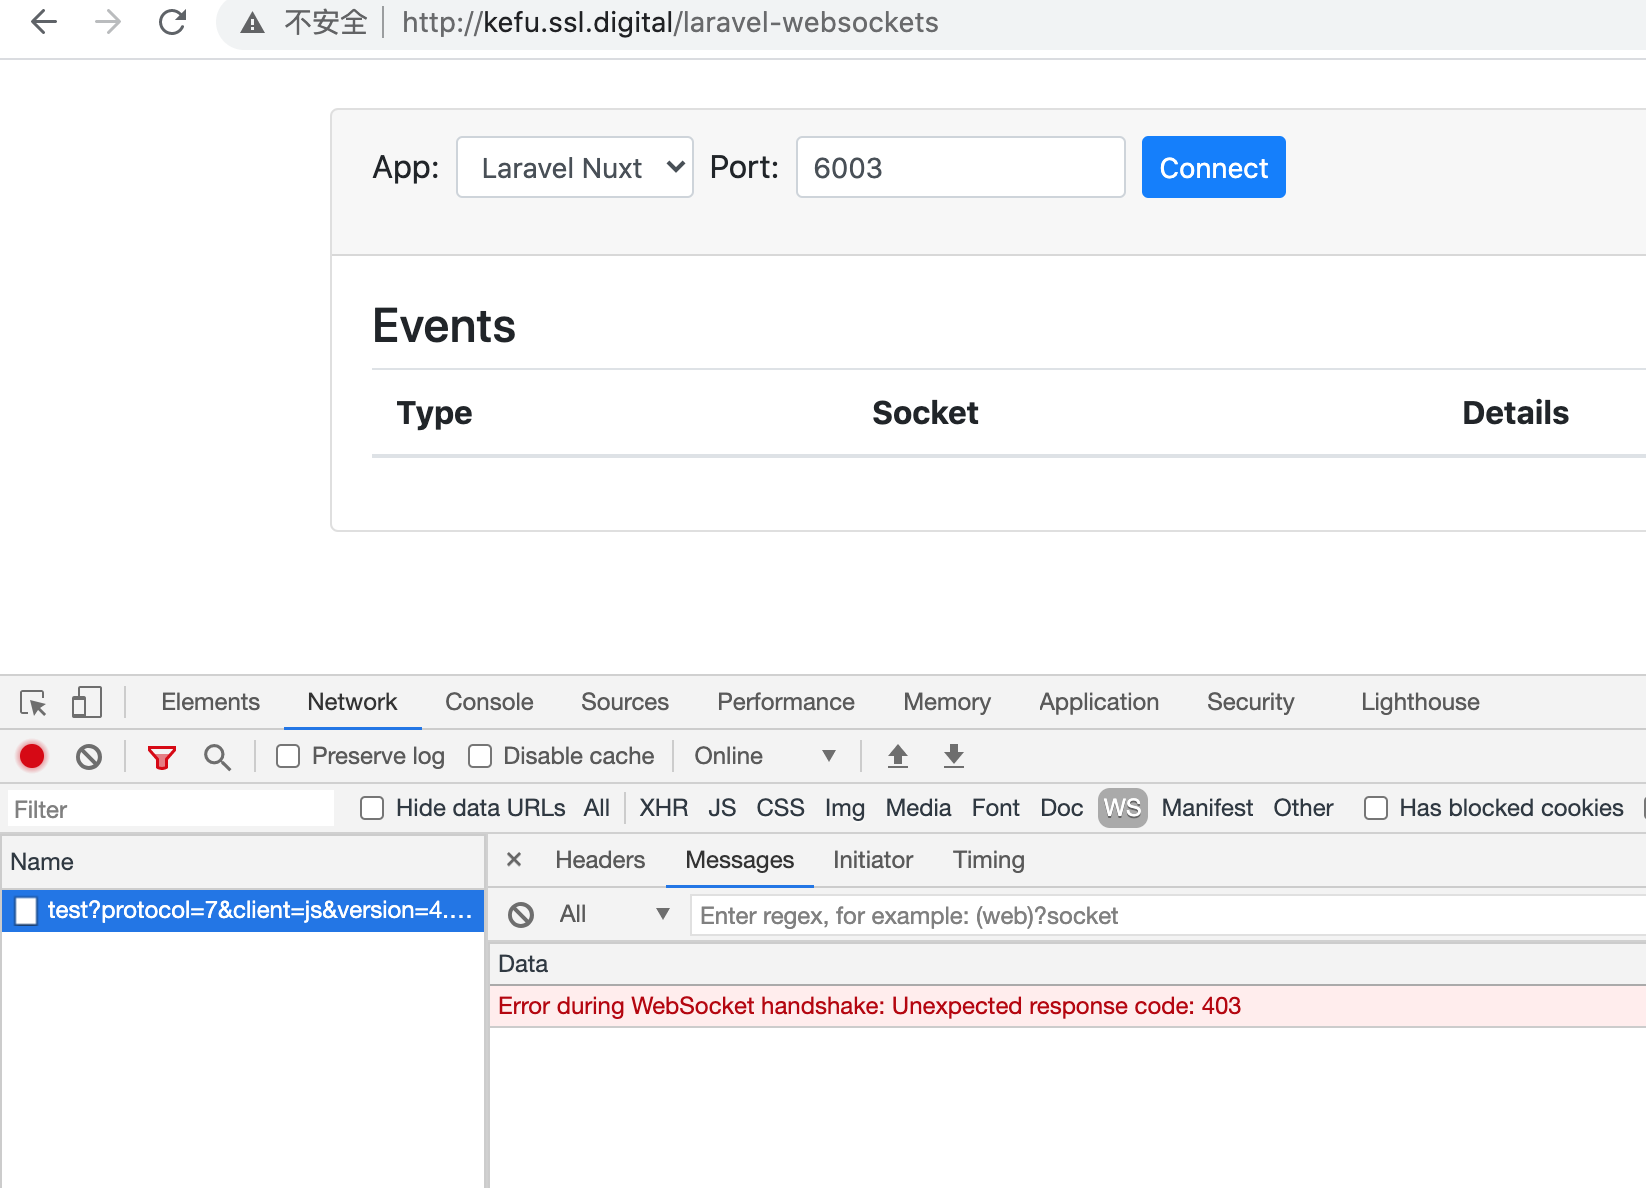Select the WS request filter
This screenshot has width=1646, height=1188.
(x=1121, y=808)
